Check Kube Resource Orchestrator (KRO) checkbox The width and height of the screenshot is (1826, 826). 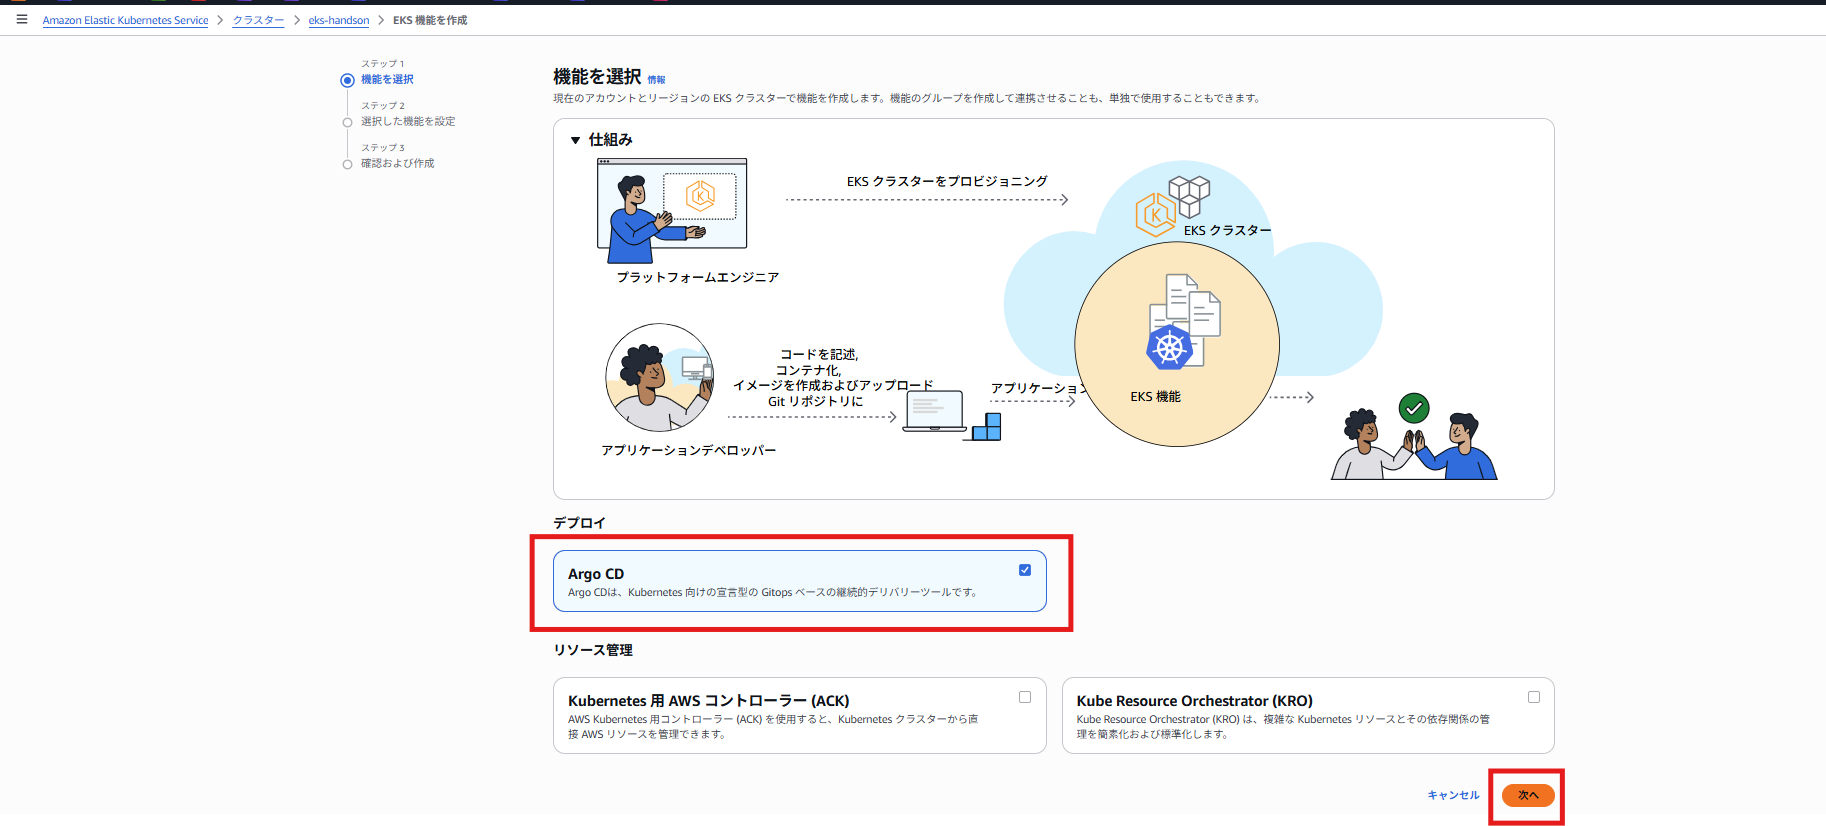click(x=1534, y=697)
